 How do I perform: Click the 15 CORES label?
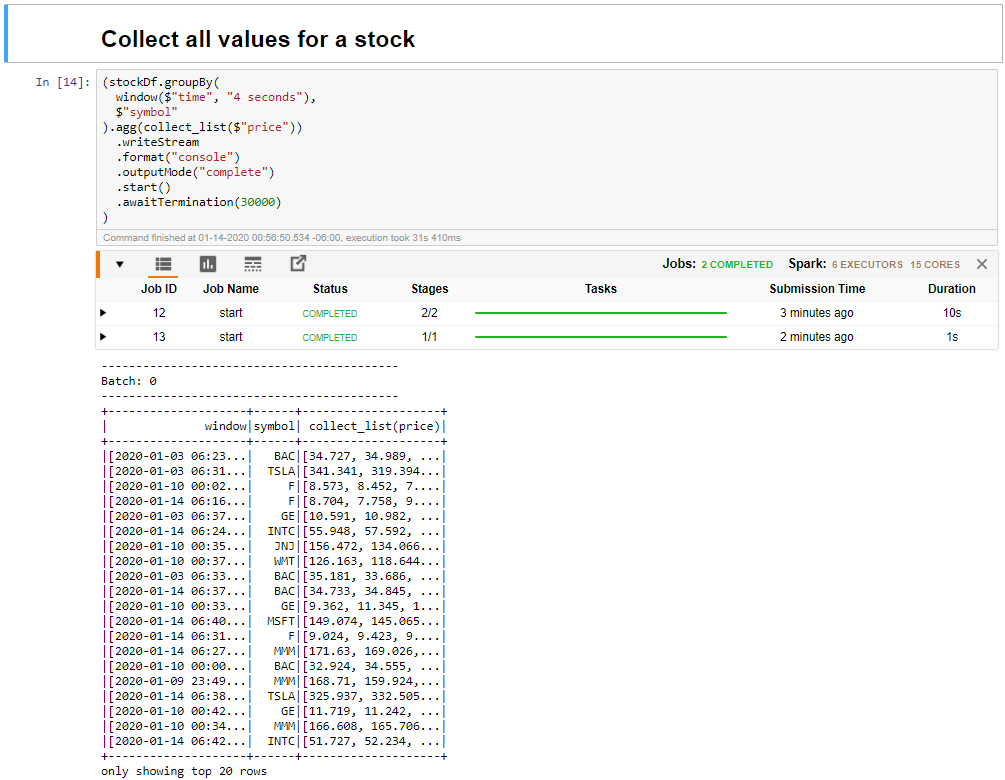(934, 264)
